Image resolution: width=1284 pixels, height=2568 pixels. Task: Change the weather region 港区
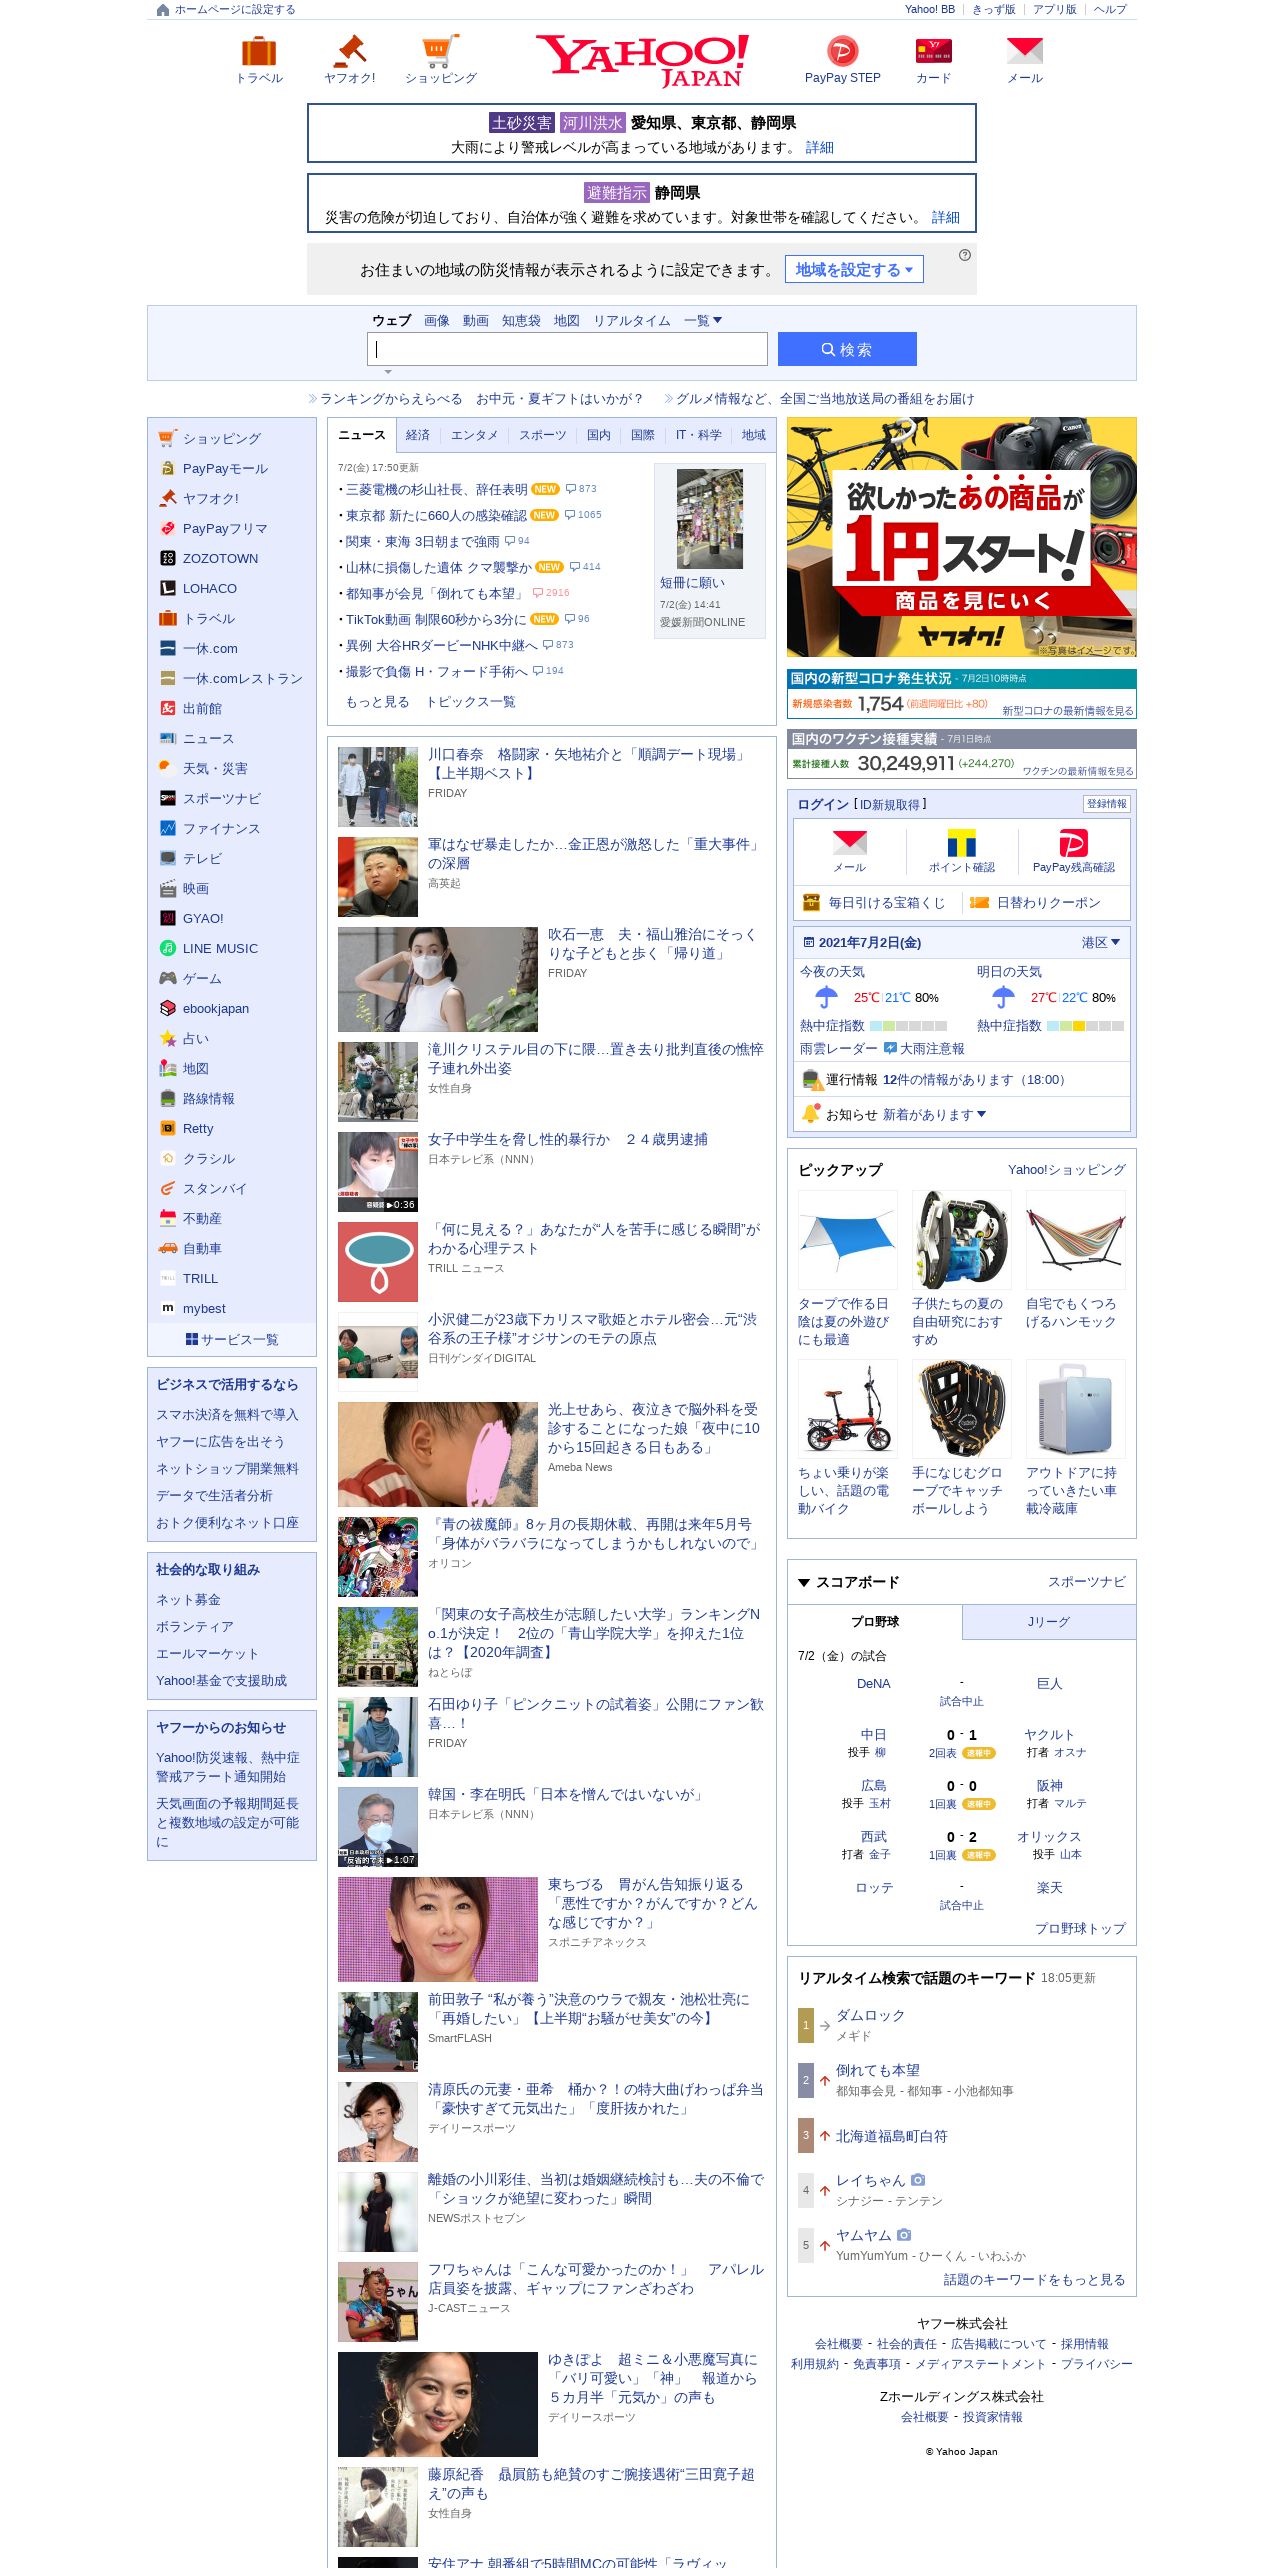(x=1100, y=942)
